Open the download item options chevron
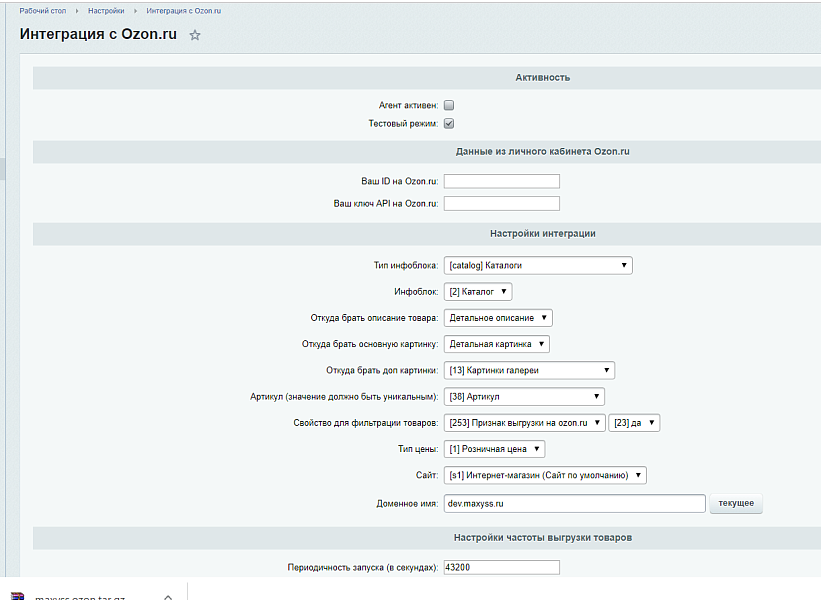Image resolution: width=821 pixels, height=600 pixels. [168, 596]
